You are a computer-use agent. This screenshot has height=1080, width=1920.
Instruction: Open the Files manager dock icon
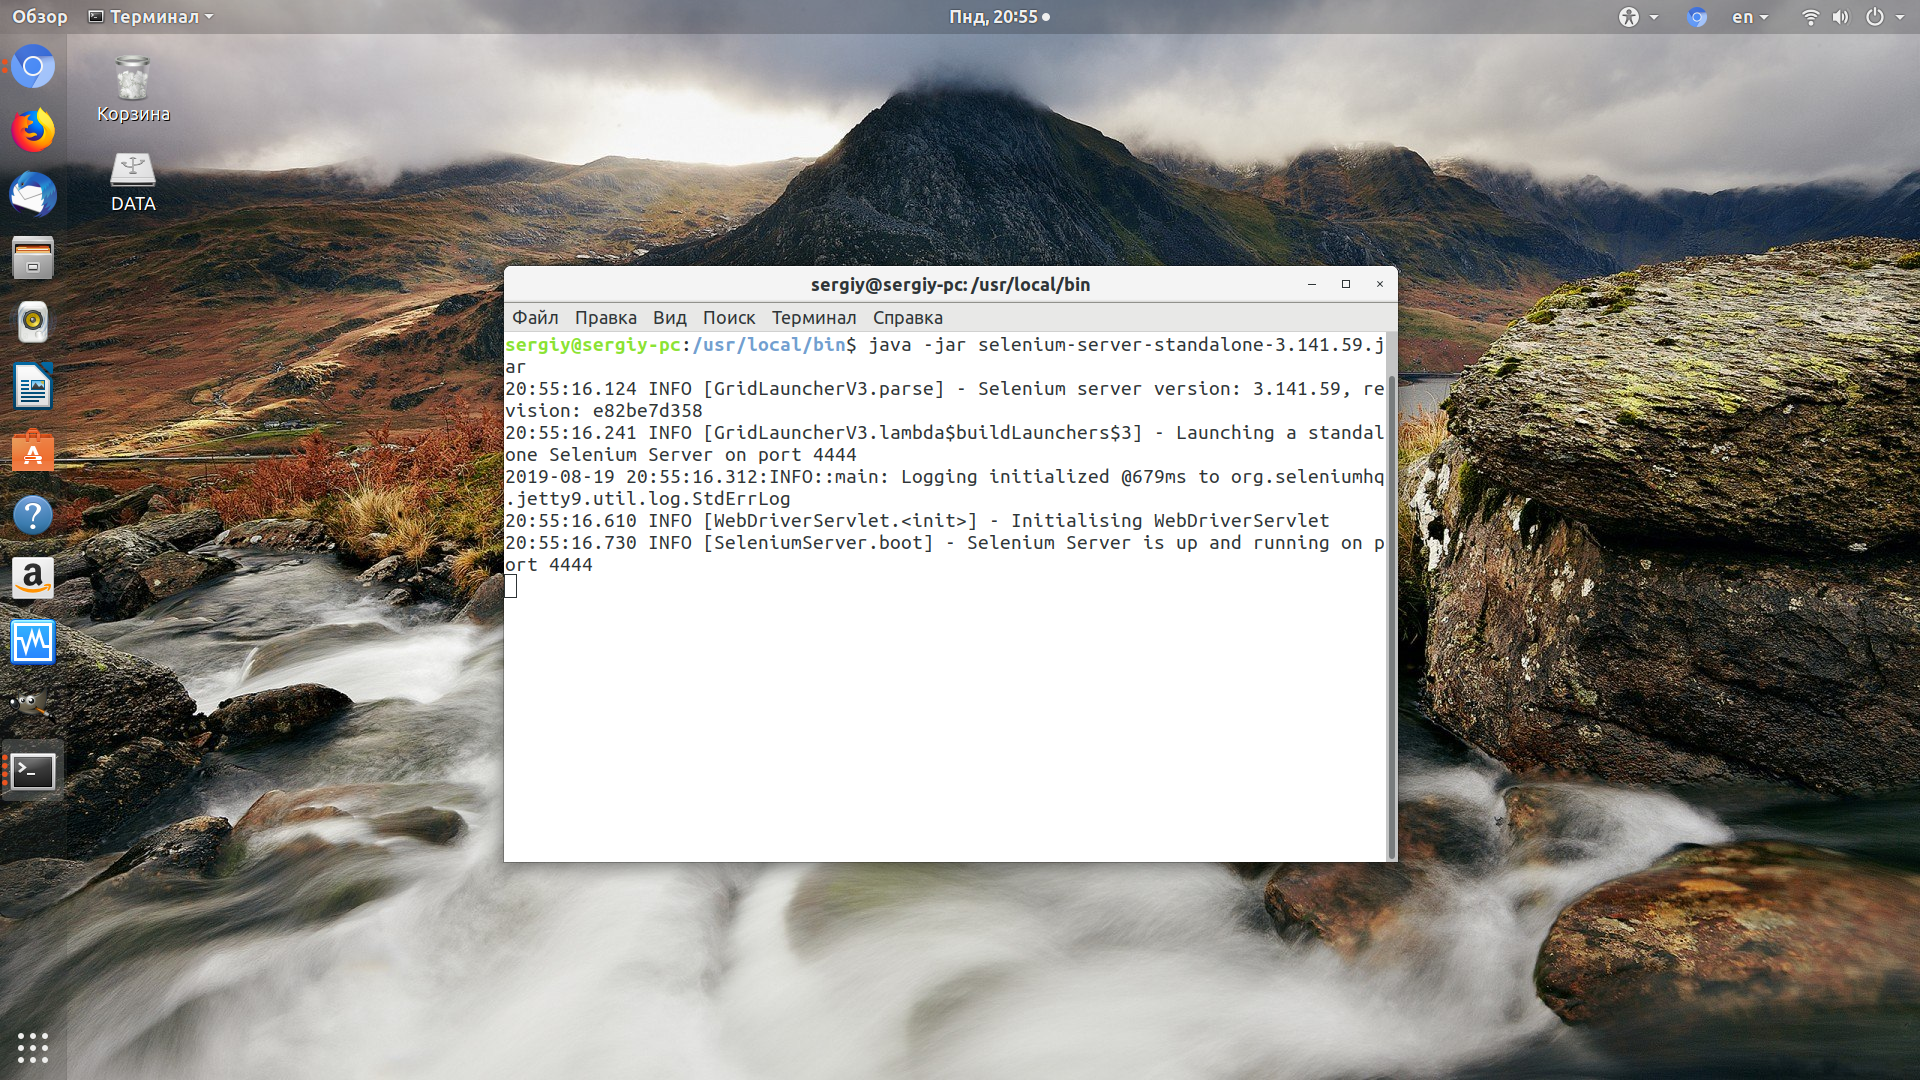pyautogui.click(x=33, y=259)
